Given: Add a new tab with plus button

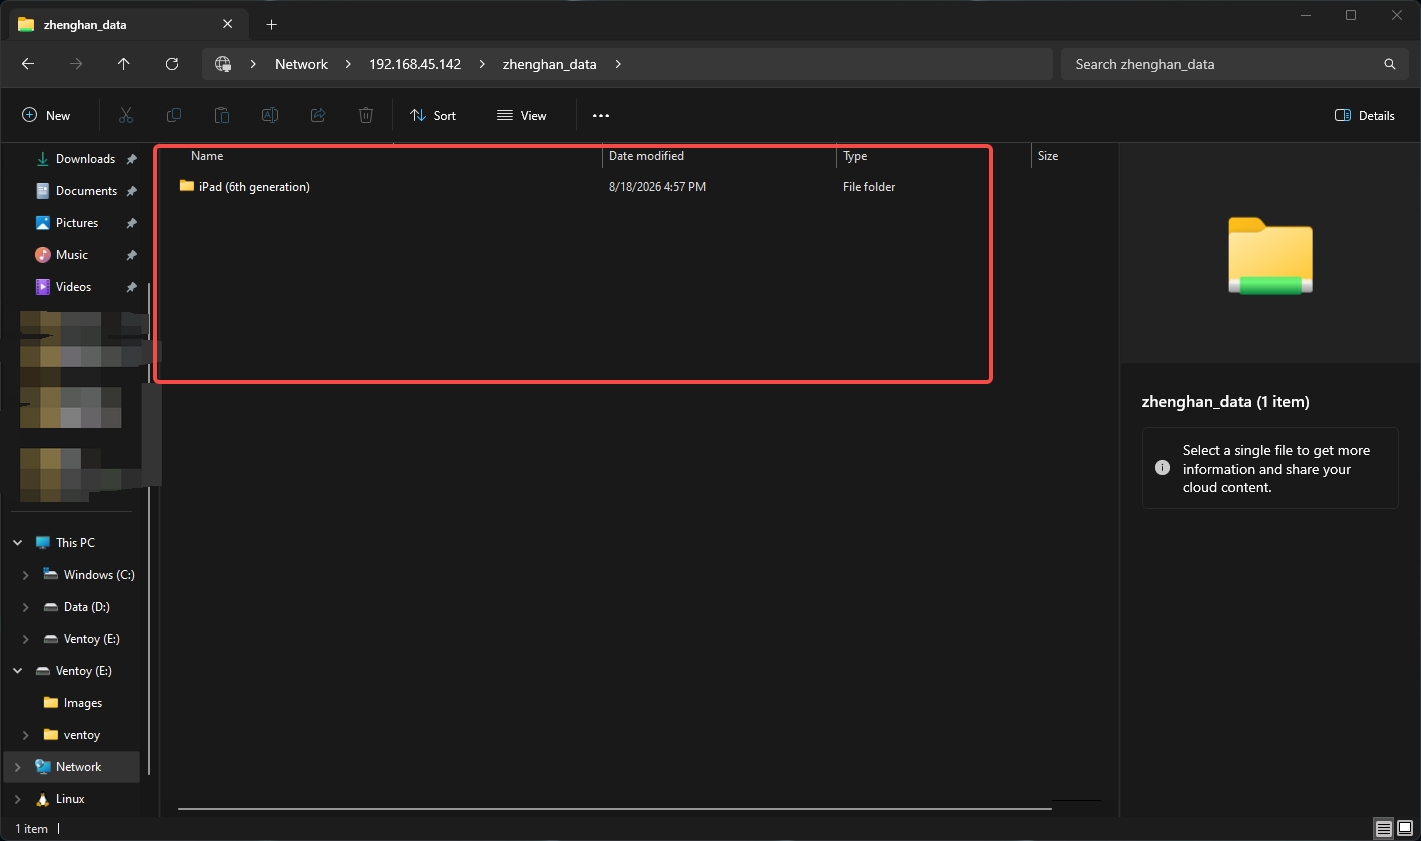Looking at the screenshot, I should 272,24.
